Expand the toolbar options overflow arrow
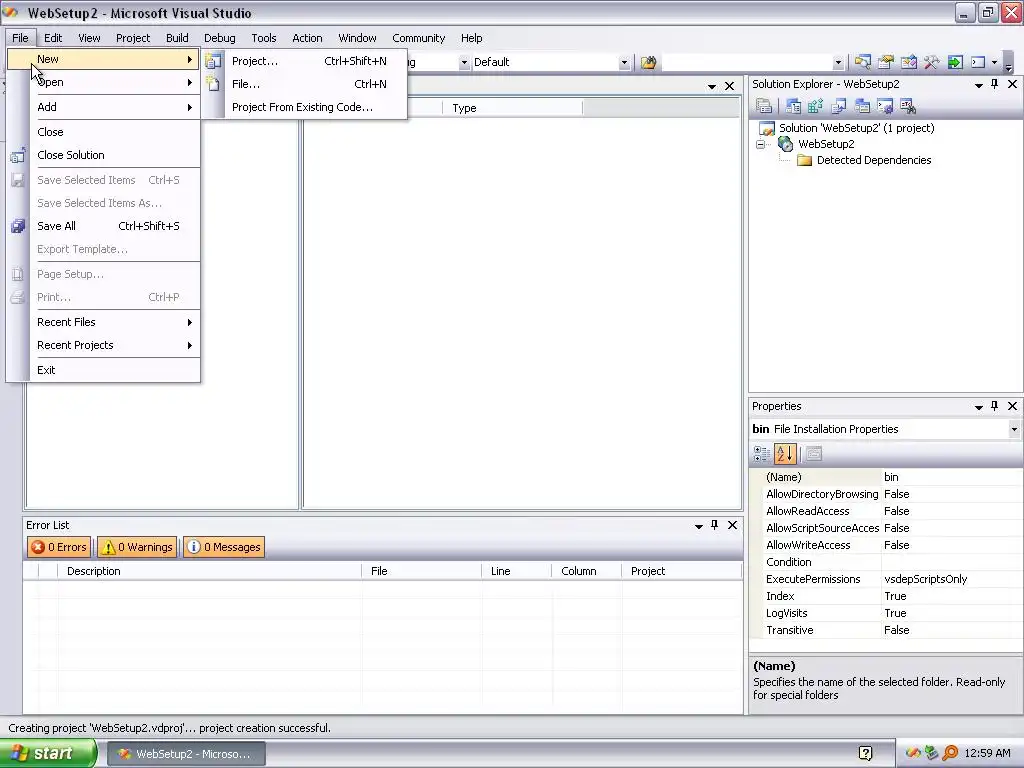Viewport: 1024px width, 768px height. coord(1008,64)
